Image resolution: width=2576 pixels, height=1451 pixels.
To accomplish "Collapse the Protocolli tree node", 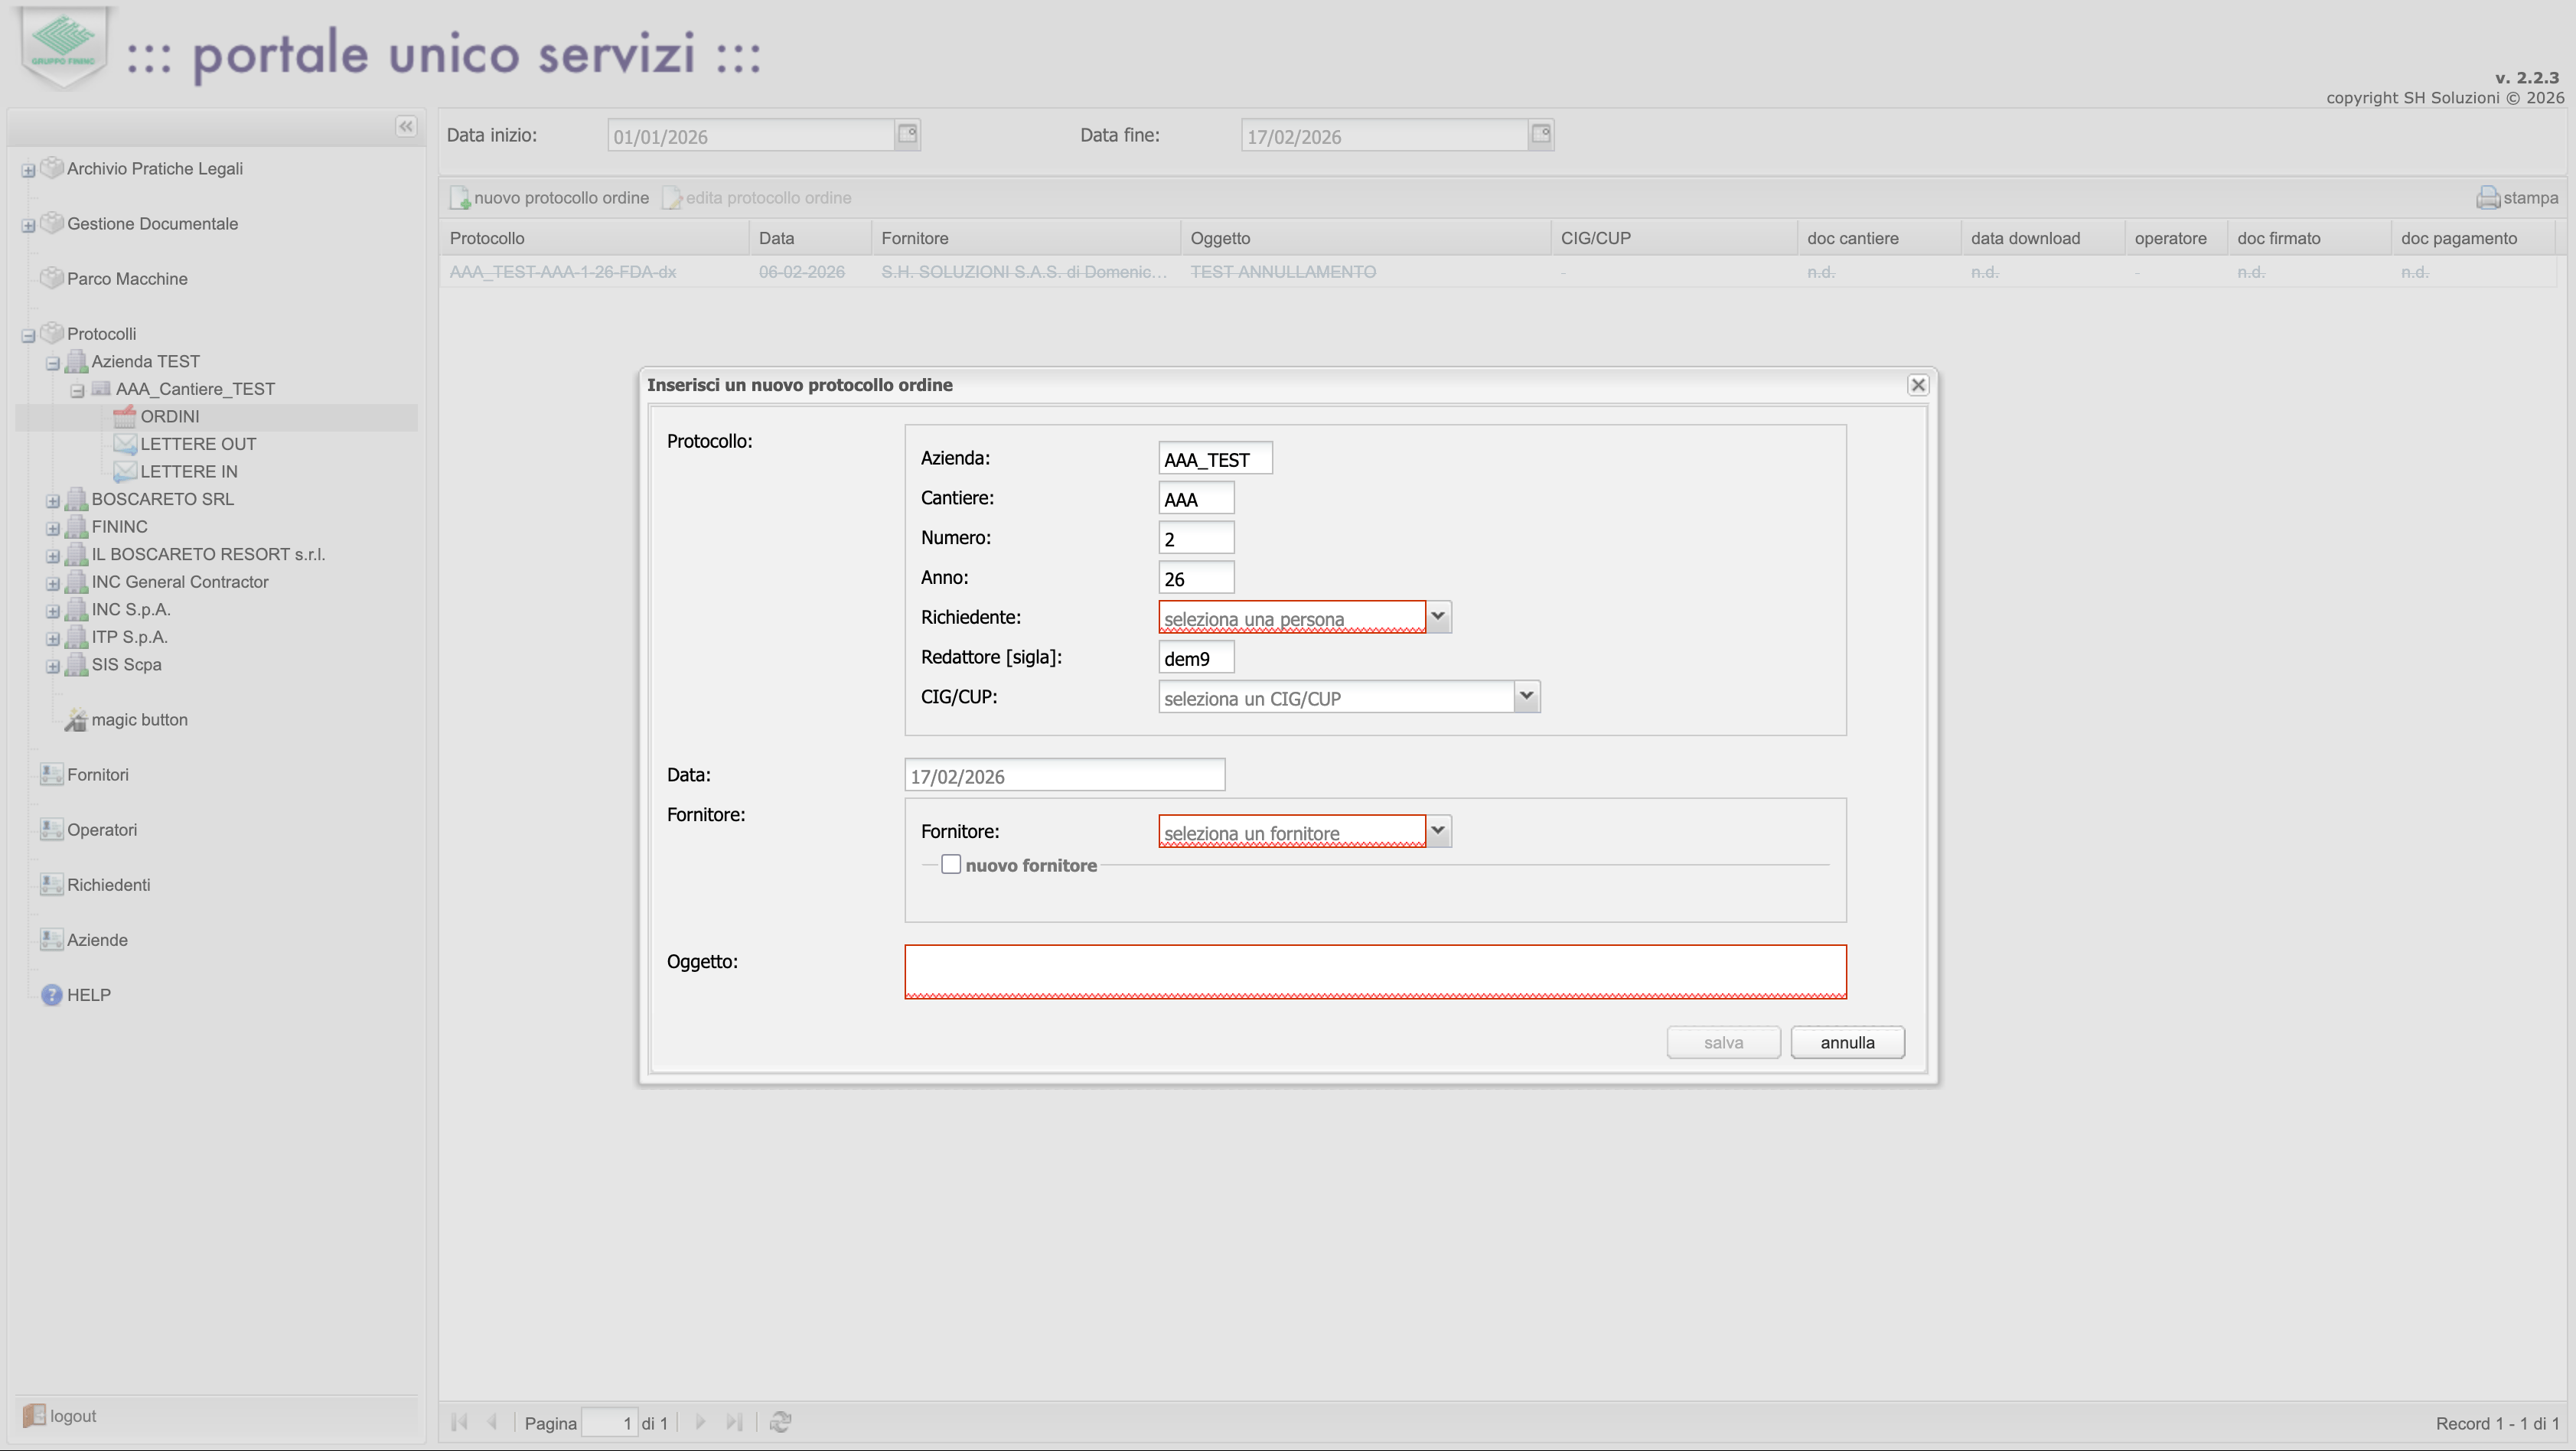I will [x=29, y=335].
